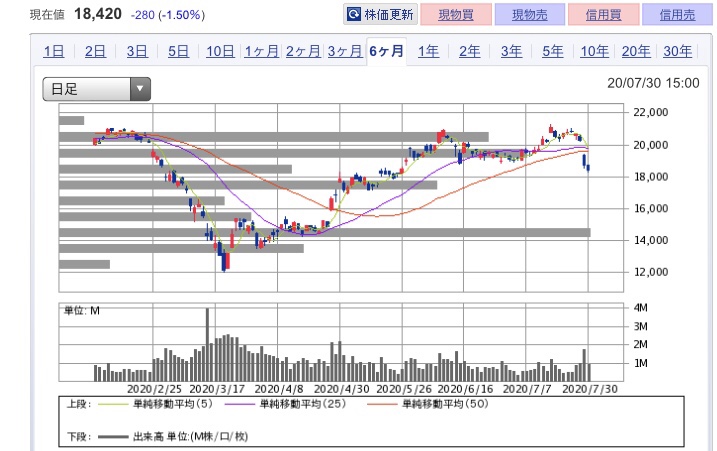This screenshot has width=717, height=451.
Task: Open the 30年 chart range tab
Action: pyautogui.click(x=677, y=51)
